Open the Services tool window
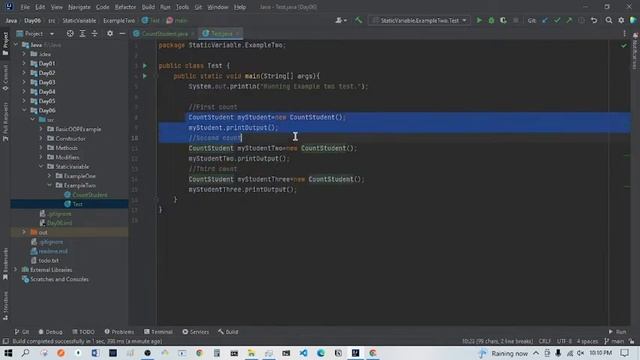 click(196, 332)
